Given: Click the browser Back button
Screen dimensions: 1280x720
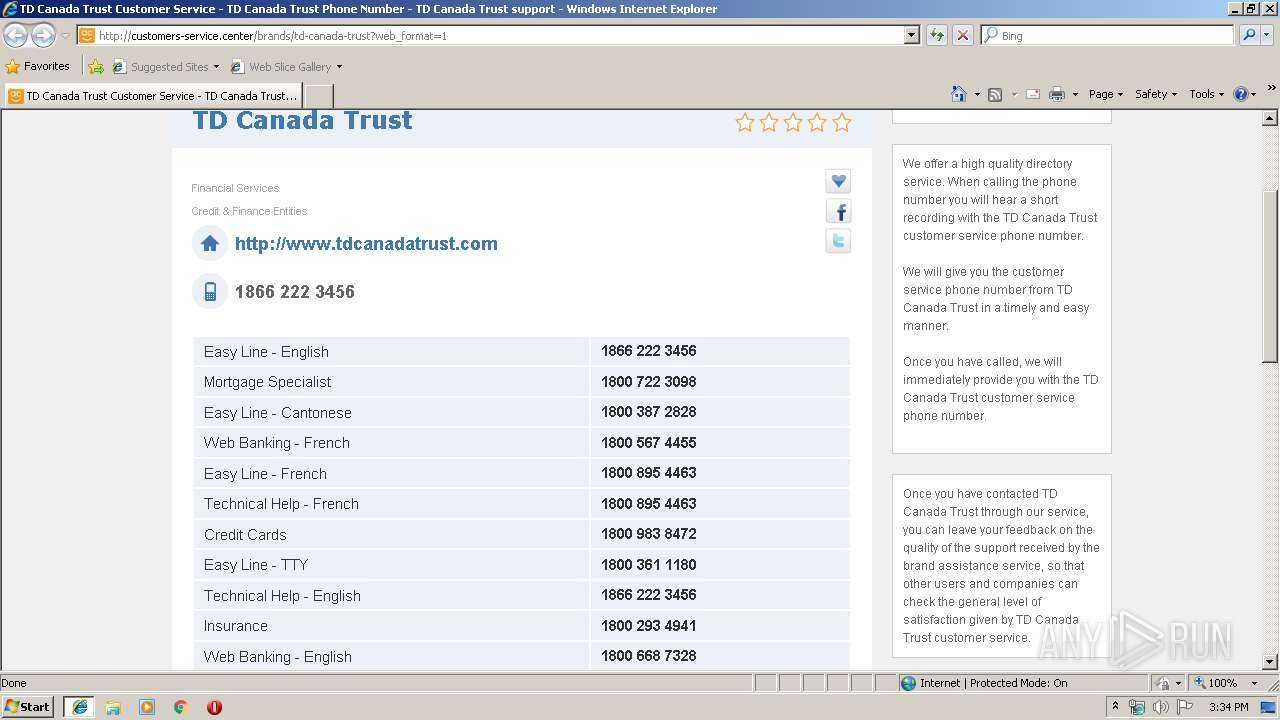Looking at the screenshot, I should (15, 36).
